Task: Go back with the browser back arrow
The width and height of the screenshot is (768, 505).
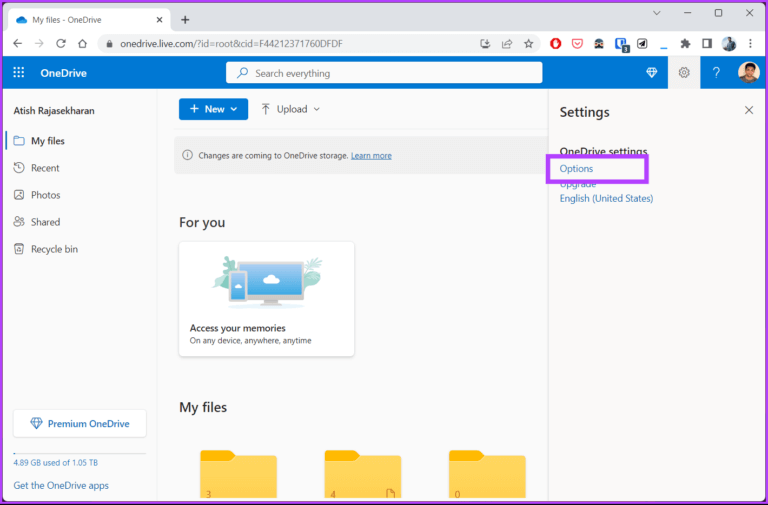Action: tap(18, 44)
